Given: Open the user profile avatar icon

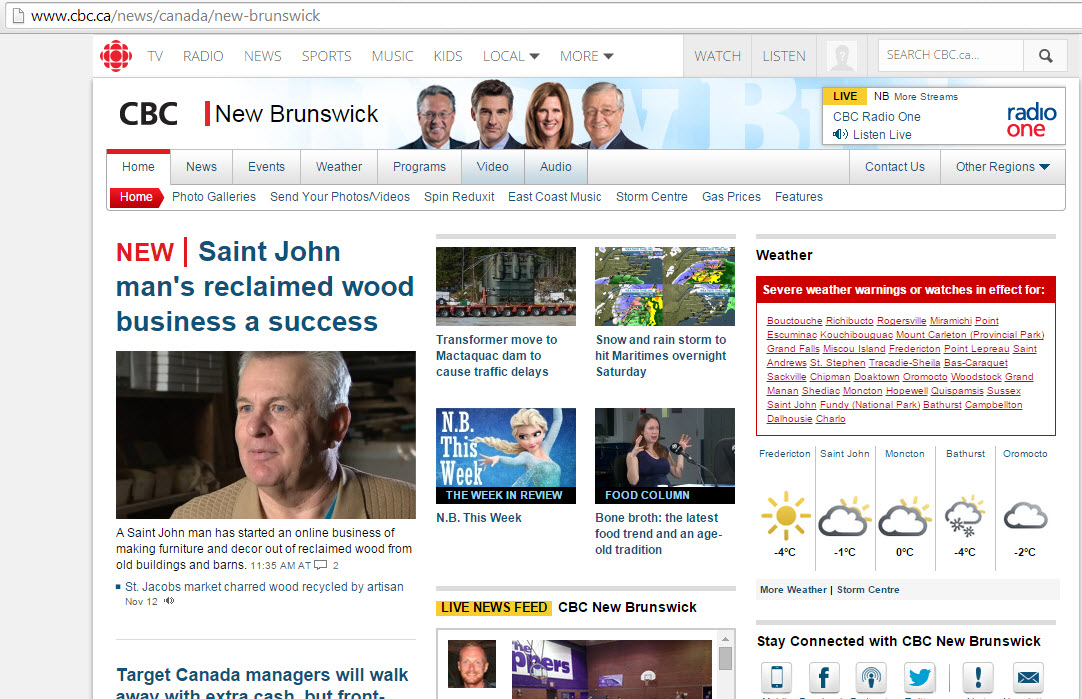Looking at the screenshot, I should [x=841, y=56].
